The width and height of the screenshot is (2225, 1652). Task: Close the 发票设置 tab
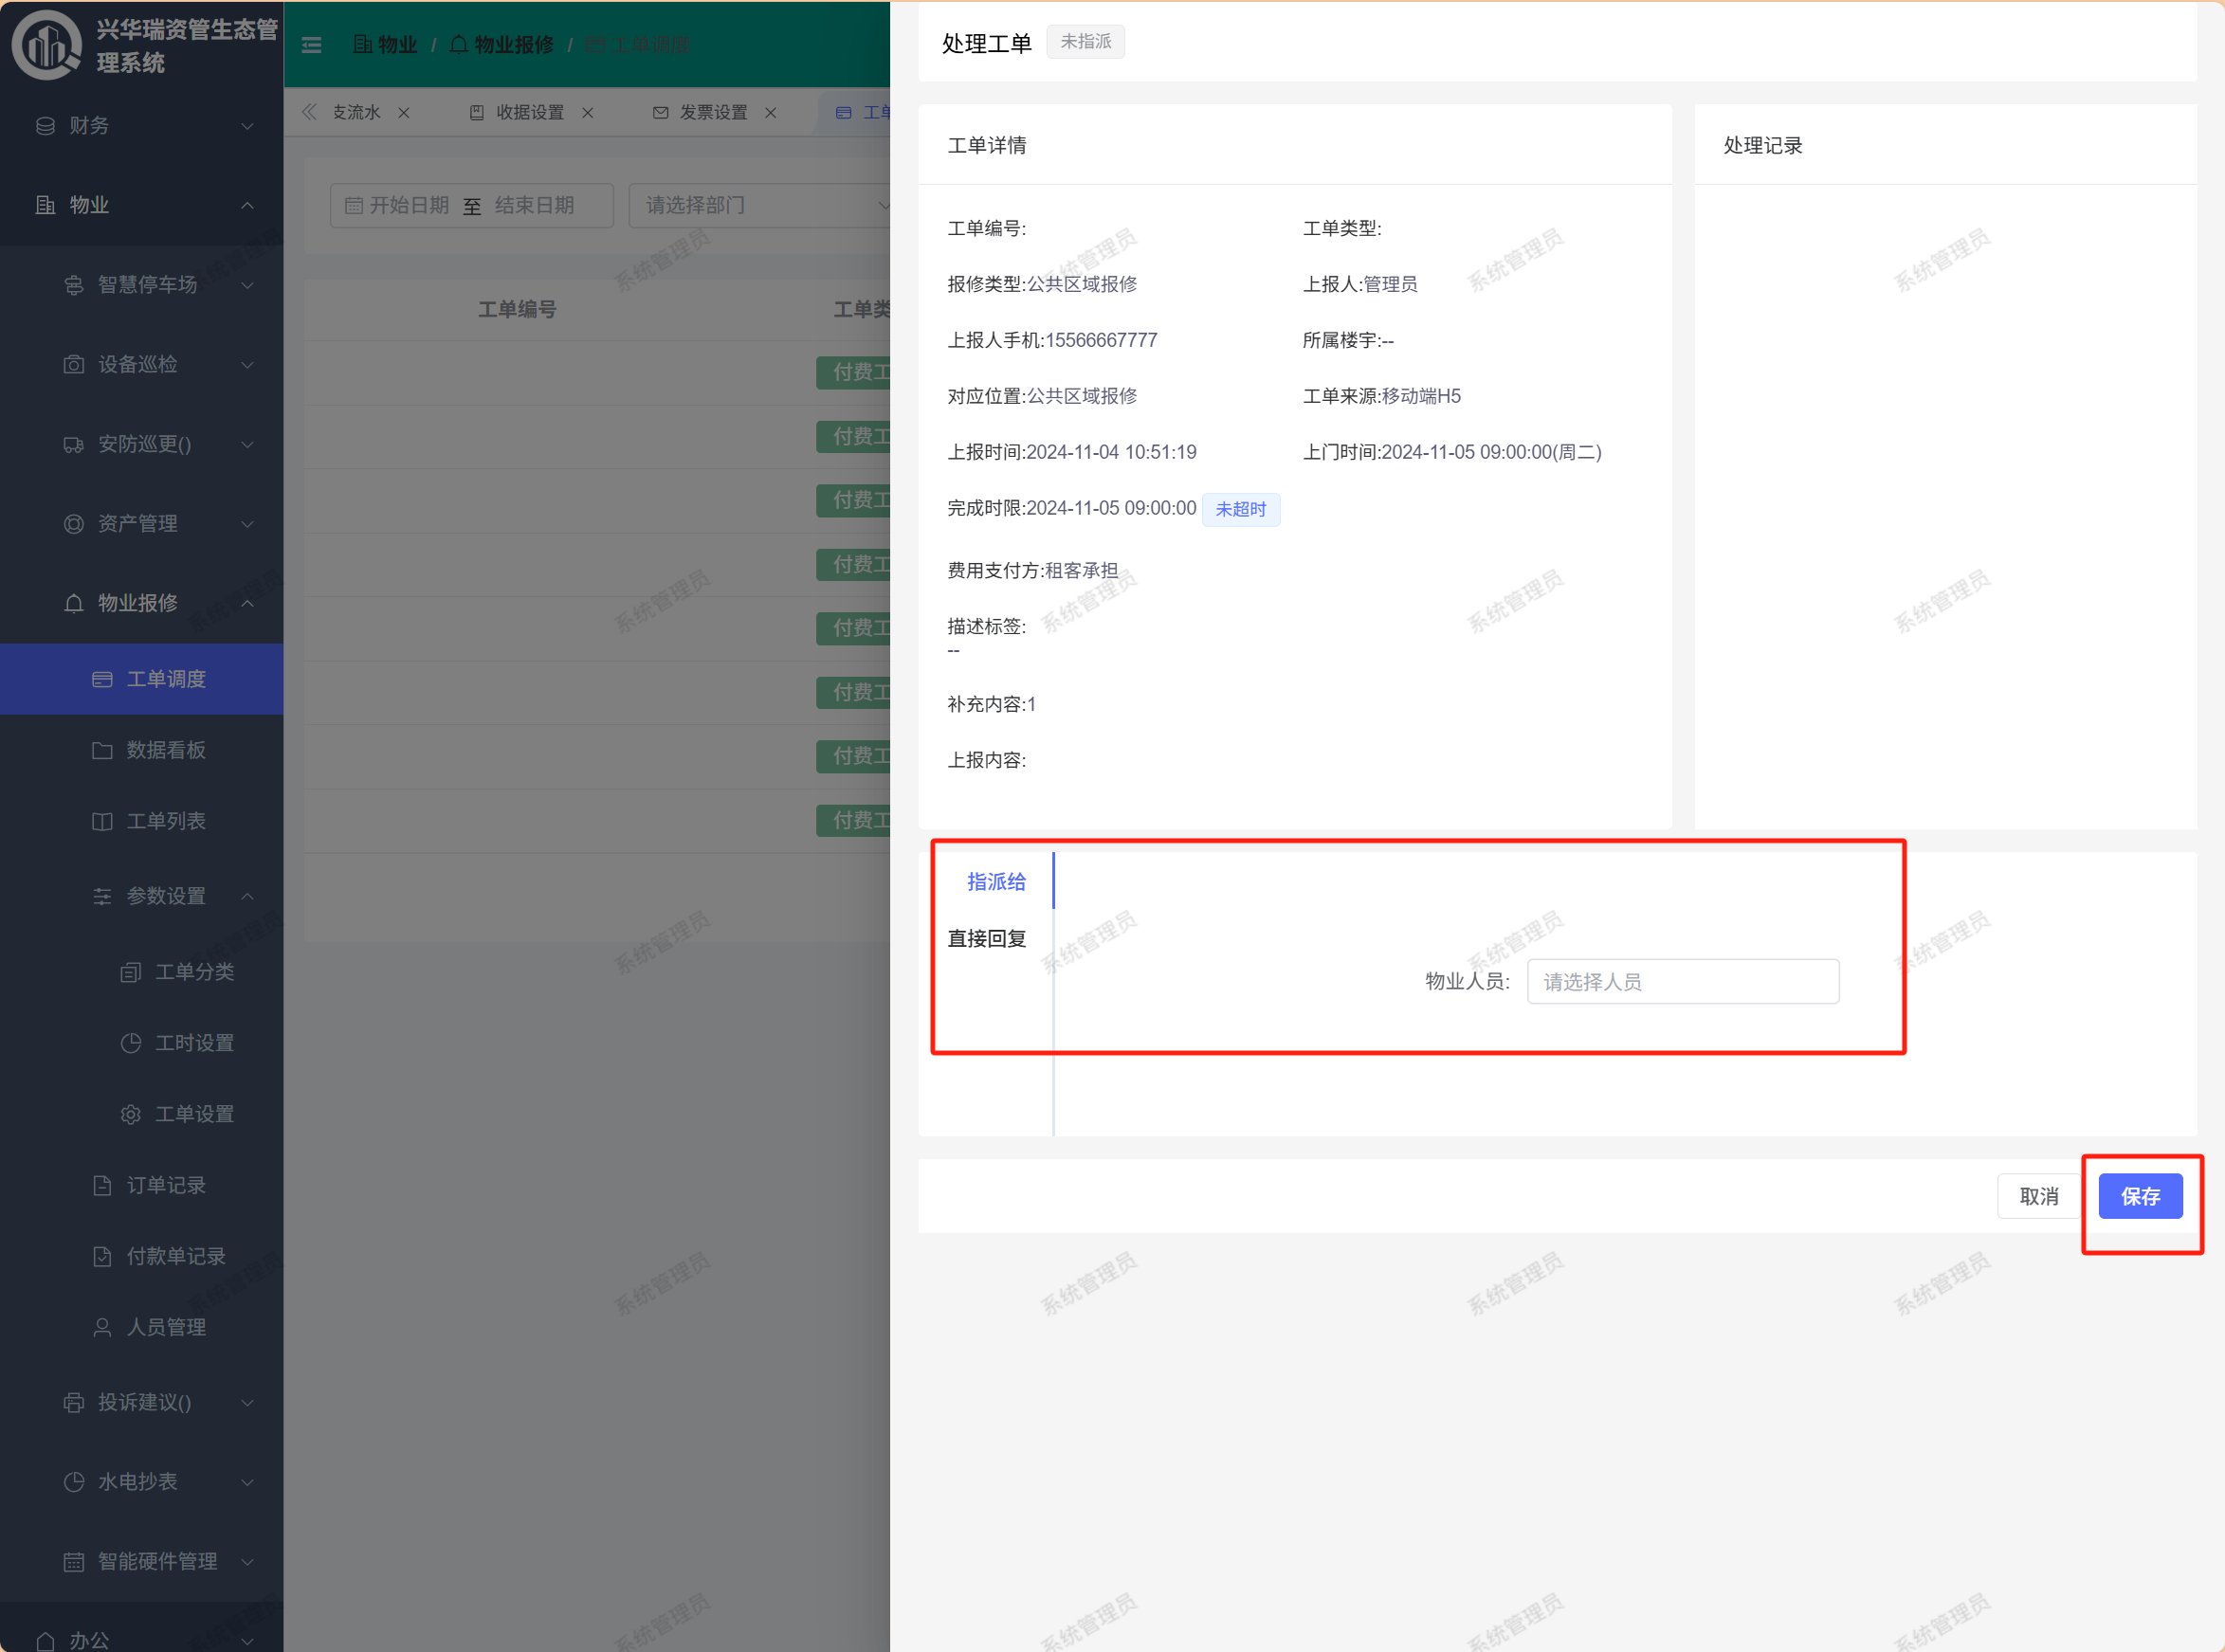click(771, 113)
